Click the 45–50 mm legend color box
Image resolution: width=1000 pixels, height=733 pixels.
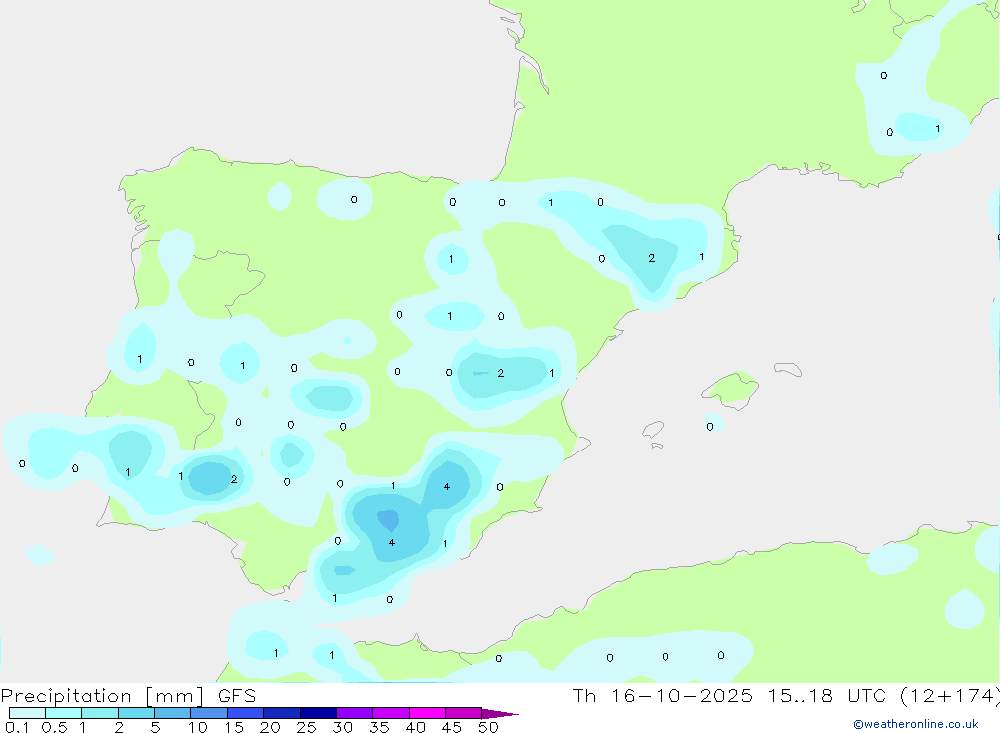464,713
